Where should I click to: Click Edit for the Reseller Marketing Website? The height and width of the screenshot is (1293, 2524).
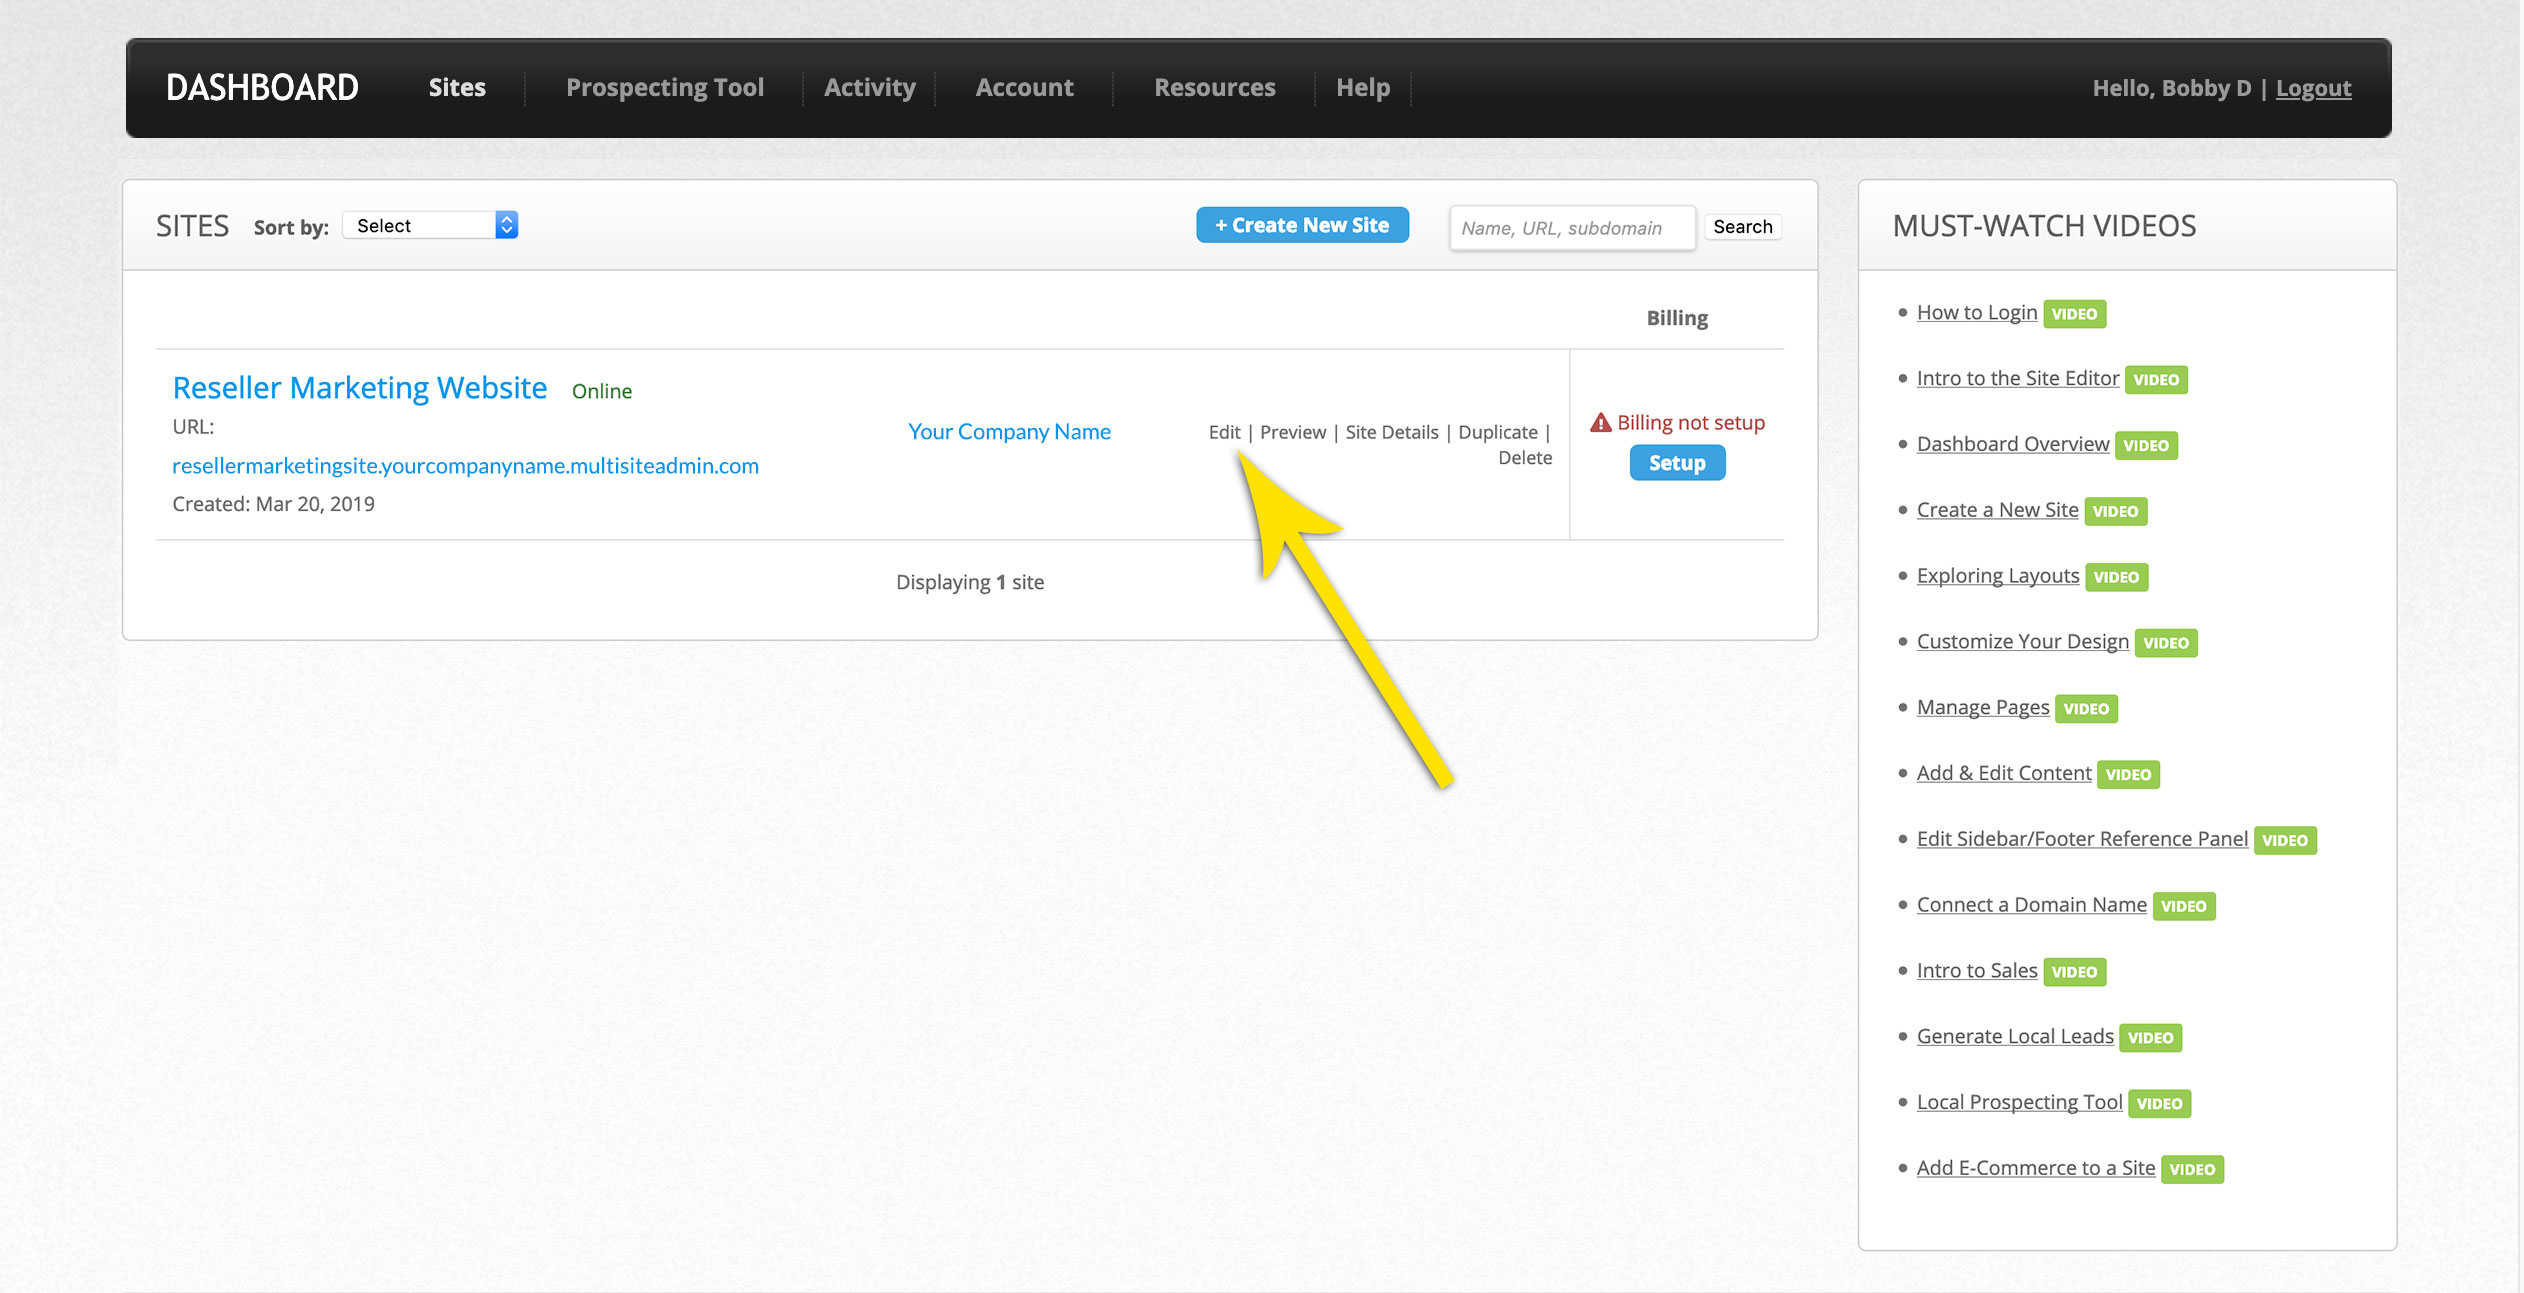click(x=1224, y=432)
